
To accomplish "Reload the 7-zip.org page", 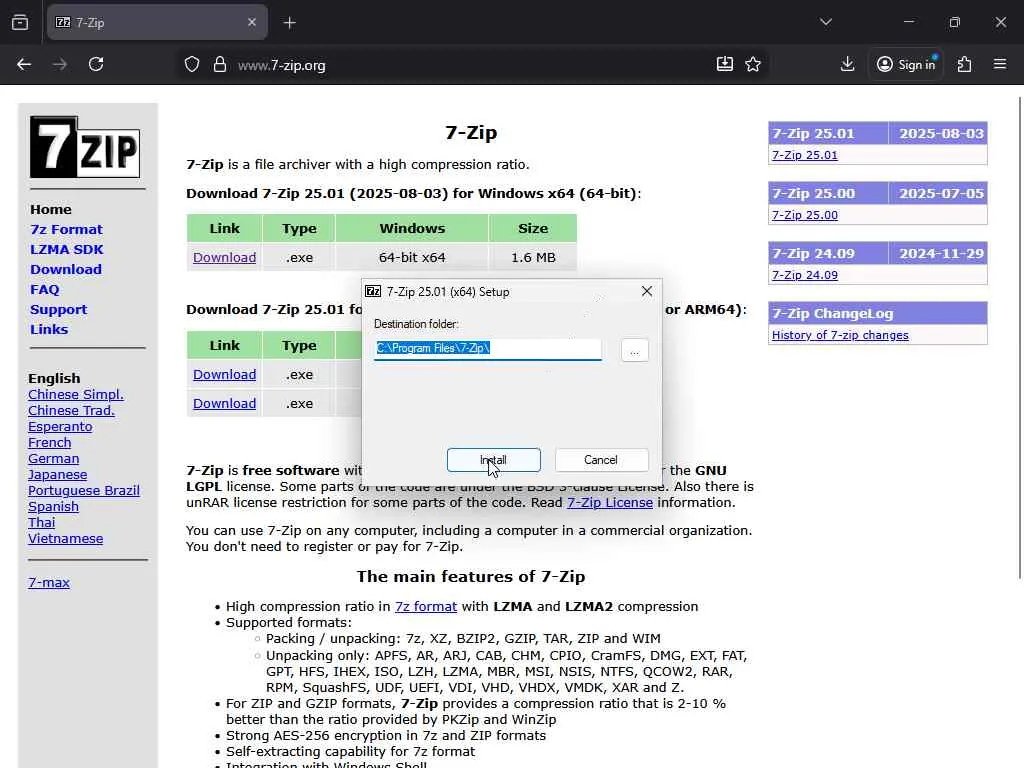I will (96, 64).
